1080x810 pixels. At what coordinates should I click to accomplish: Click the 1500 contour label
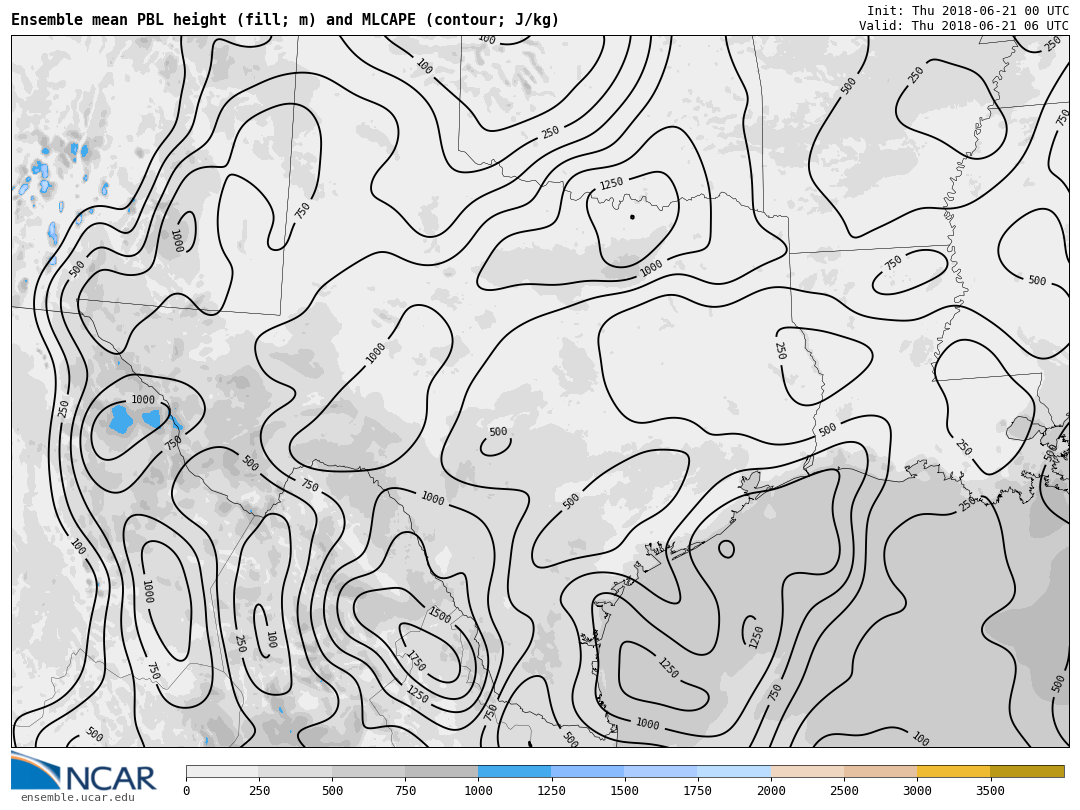pos(439,615)
